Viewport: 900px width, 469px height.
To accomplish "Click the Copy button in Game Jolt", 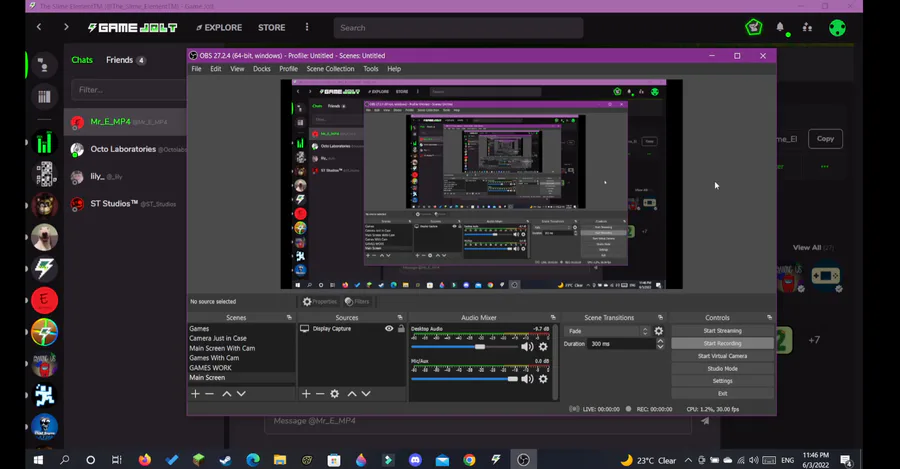I will click(x=825, y=138).
